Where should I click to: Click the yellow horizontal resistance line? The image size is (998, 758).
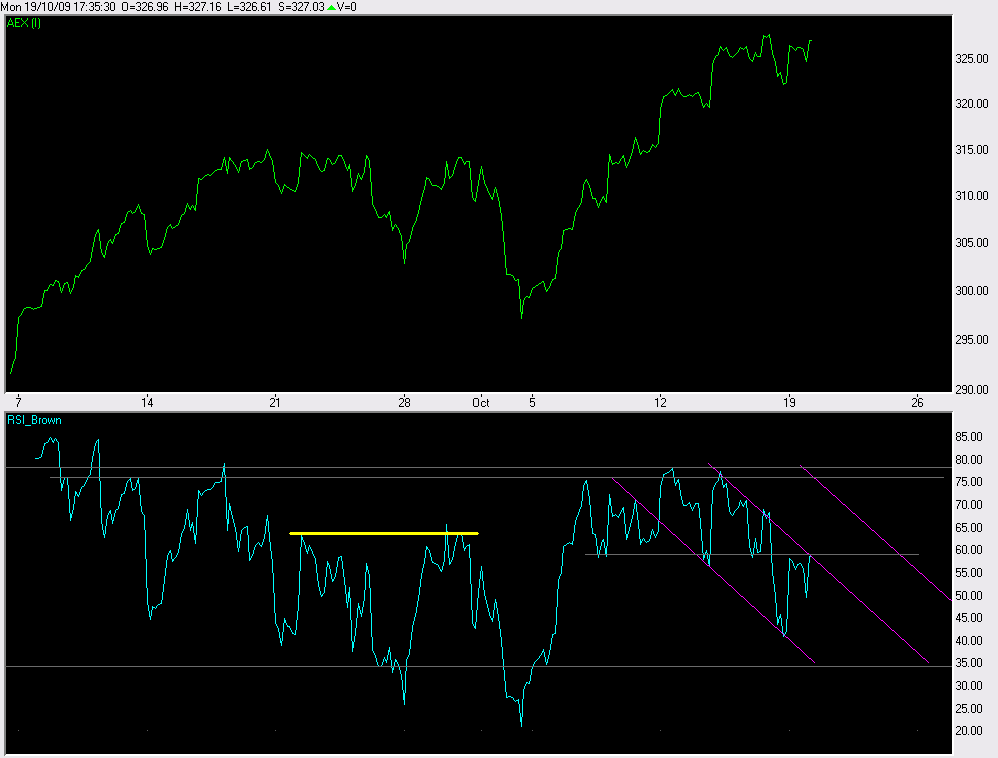(x=383, y=533)
